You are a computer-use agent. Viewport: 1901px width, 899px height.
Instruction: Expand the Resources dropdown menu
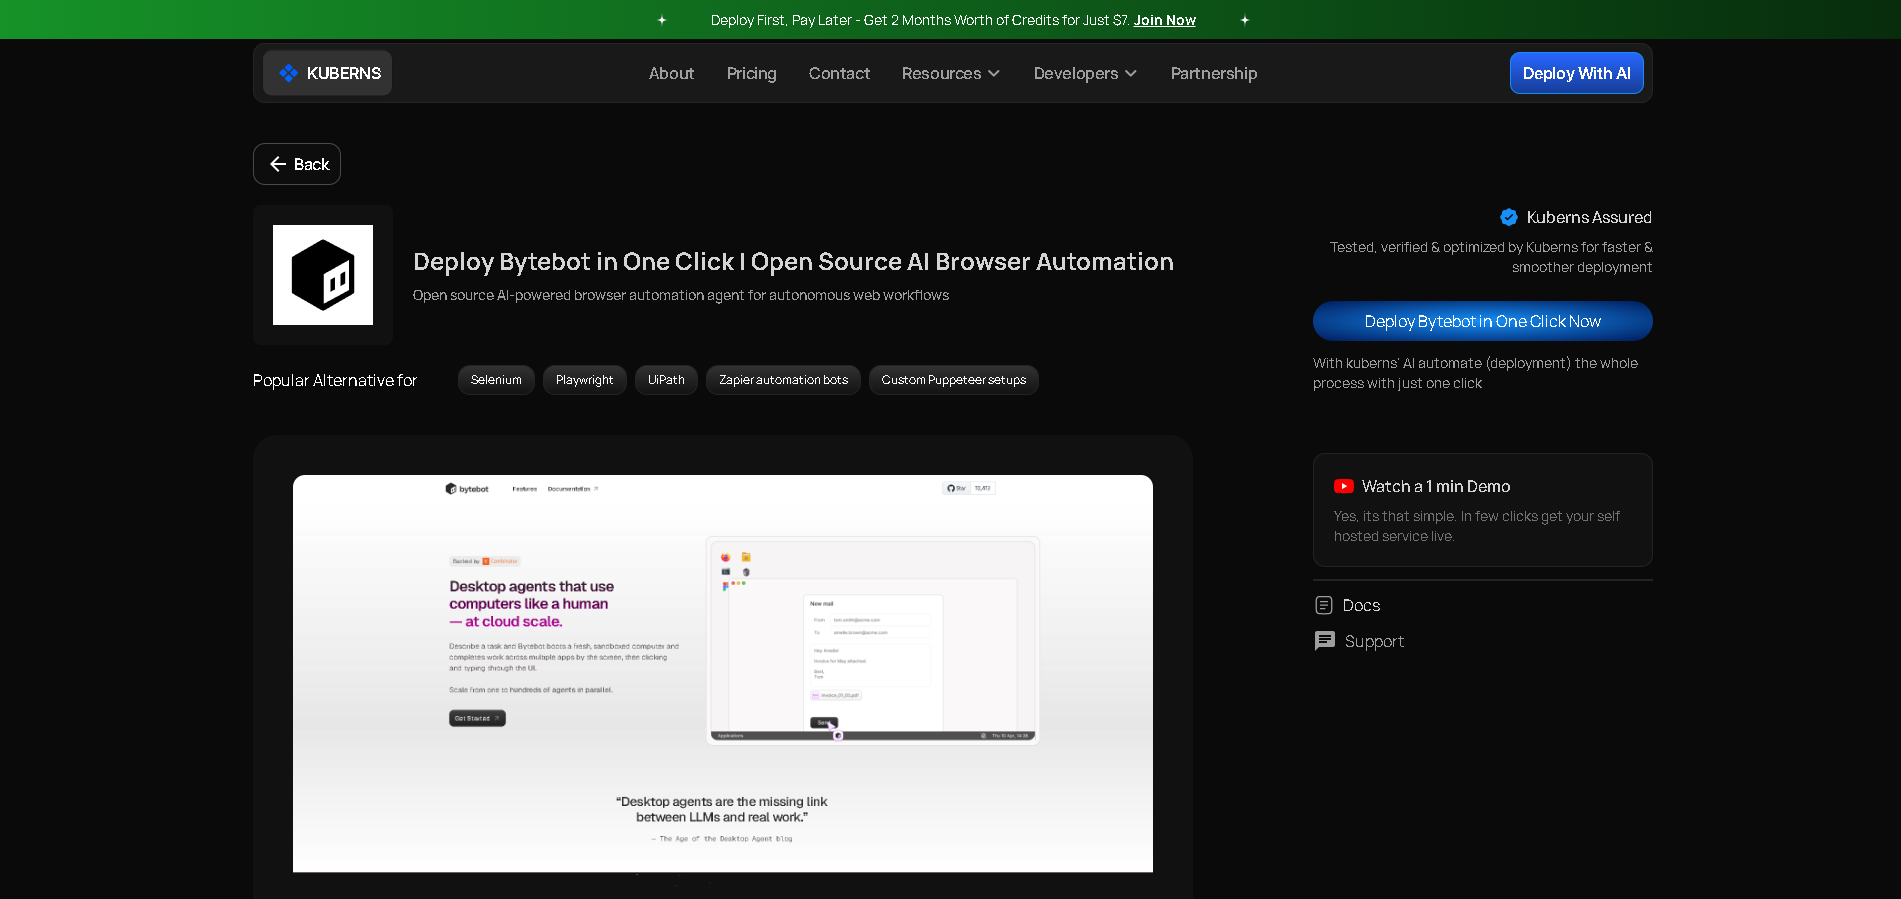tap(950, 73)
